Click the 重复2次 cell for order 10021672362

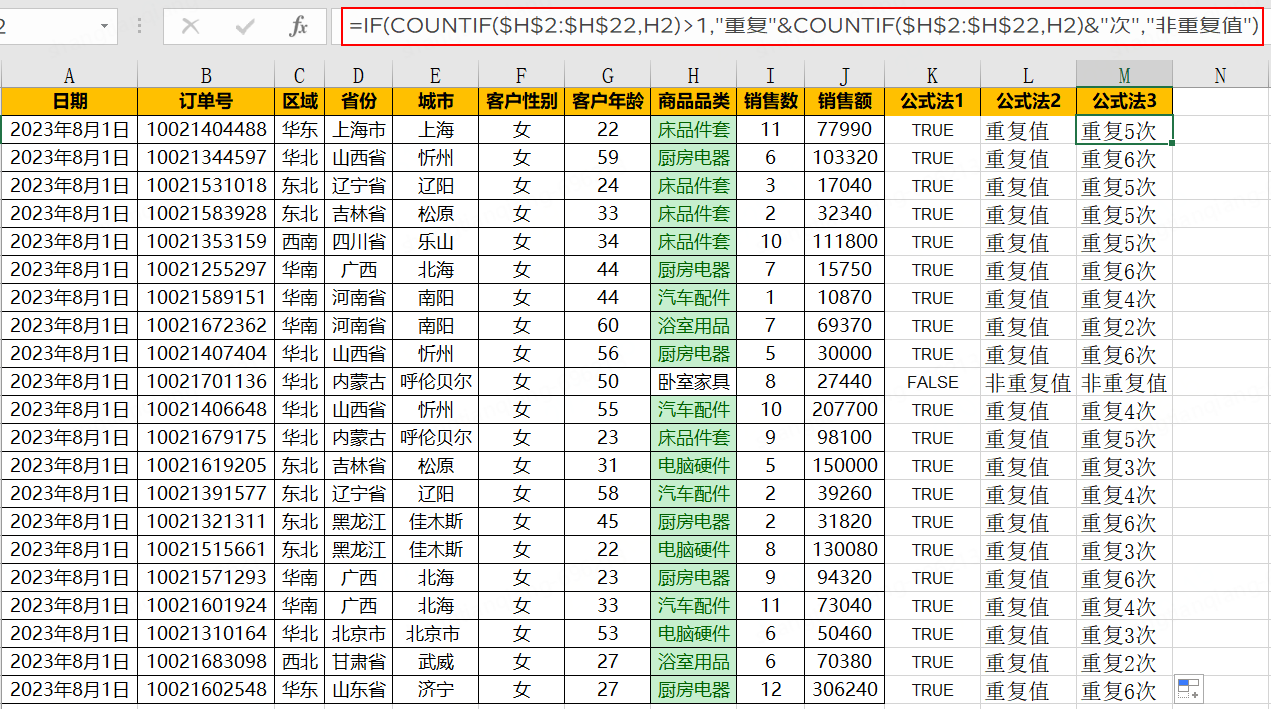pyautogui.click(x=1124, y=326)
